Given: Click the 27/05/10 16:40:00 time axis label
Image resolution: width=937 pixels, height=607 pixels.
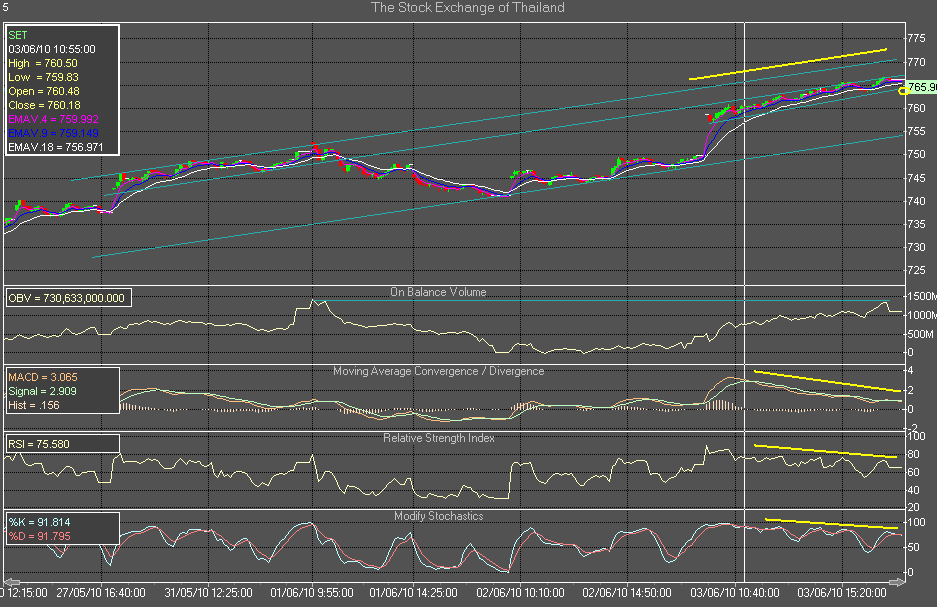Looking at the screenshot, I should [x=101, y=593].
